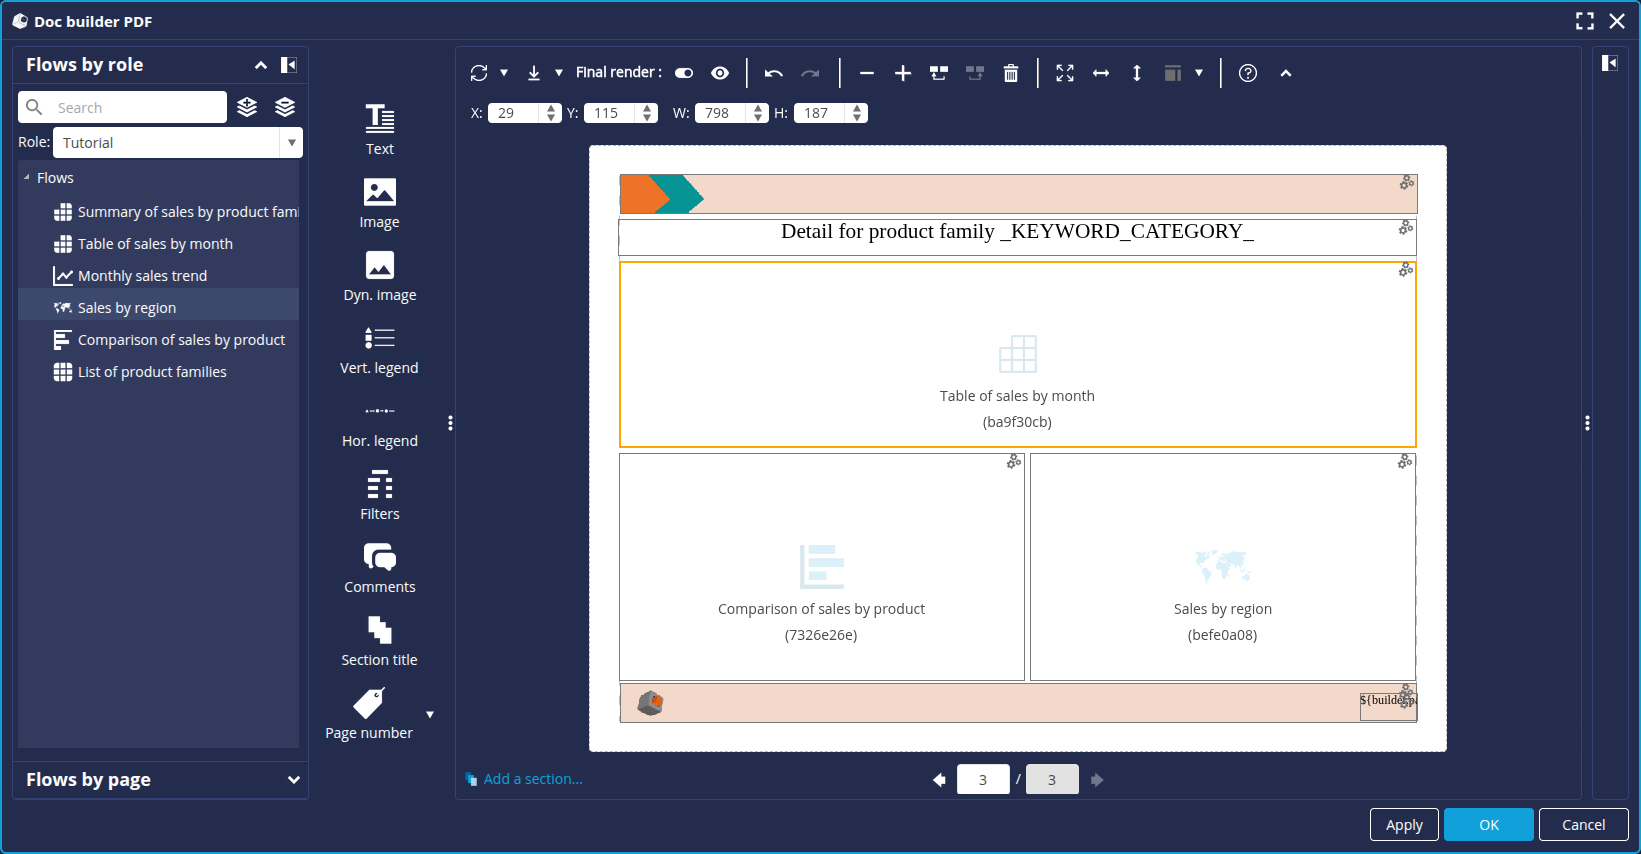Toggle the eye preview icon
Image resolution: width=1641 pixels, height=854 pixels.
click(720, 73)
